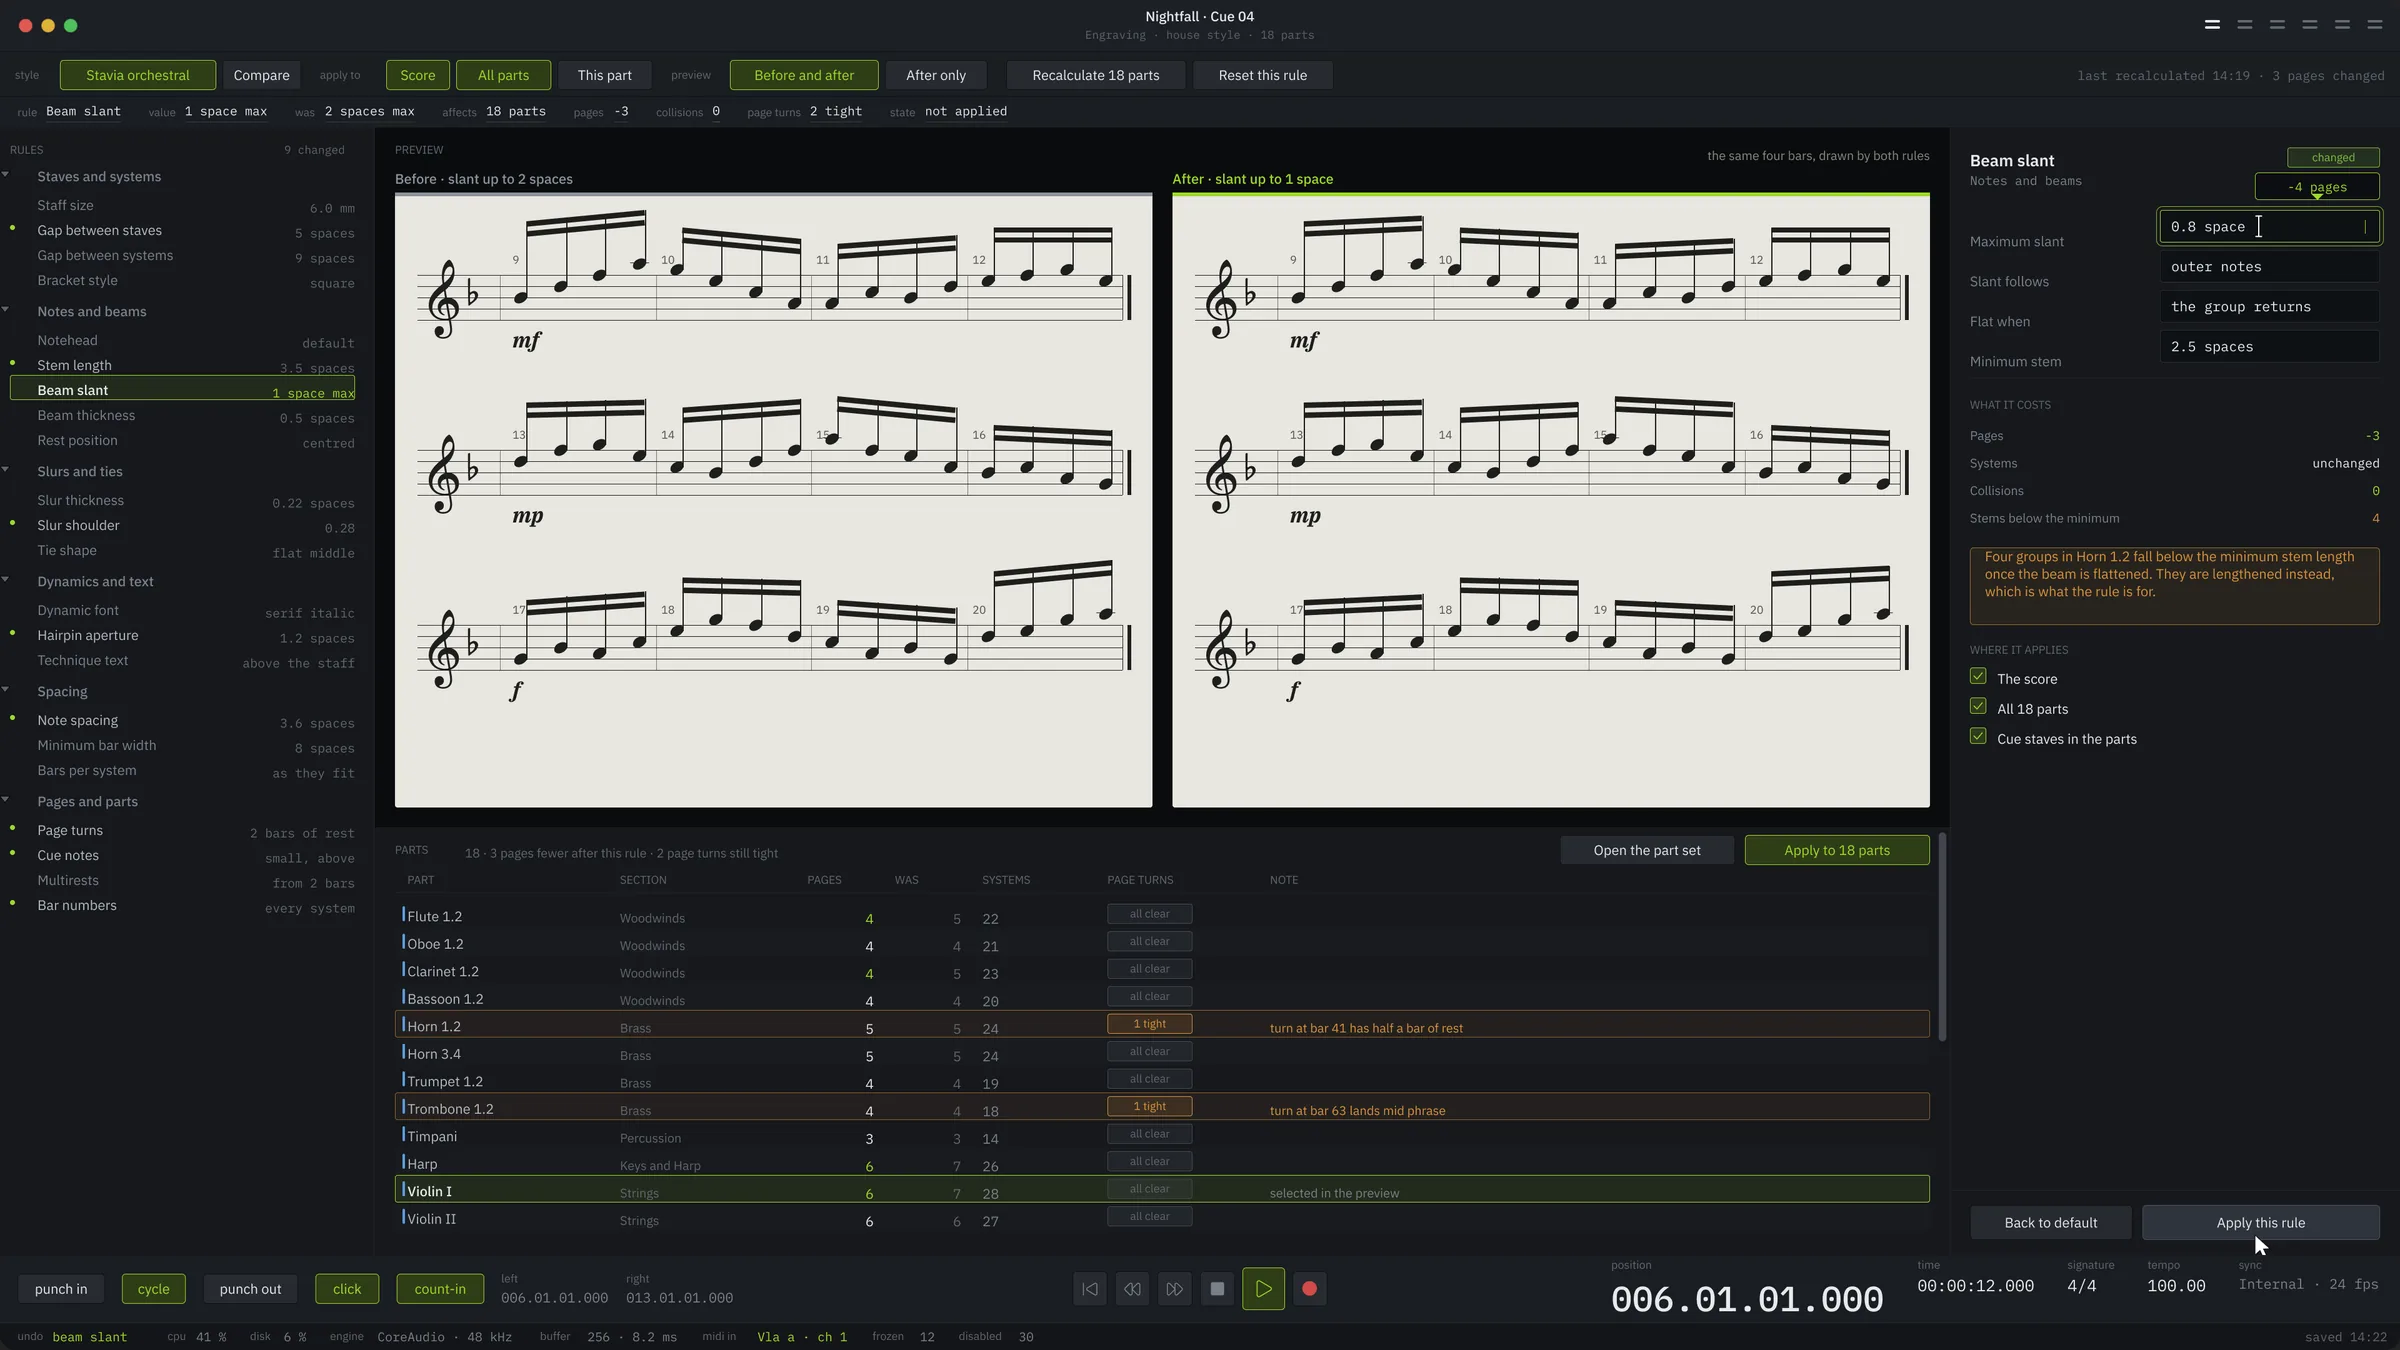Screen dimensions: 2400x1350
Task: Click the After preview score page
Action: (x=1551, y=500)
